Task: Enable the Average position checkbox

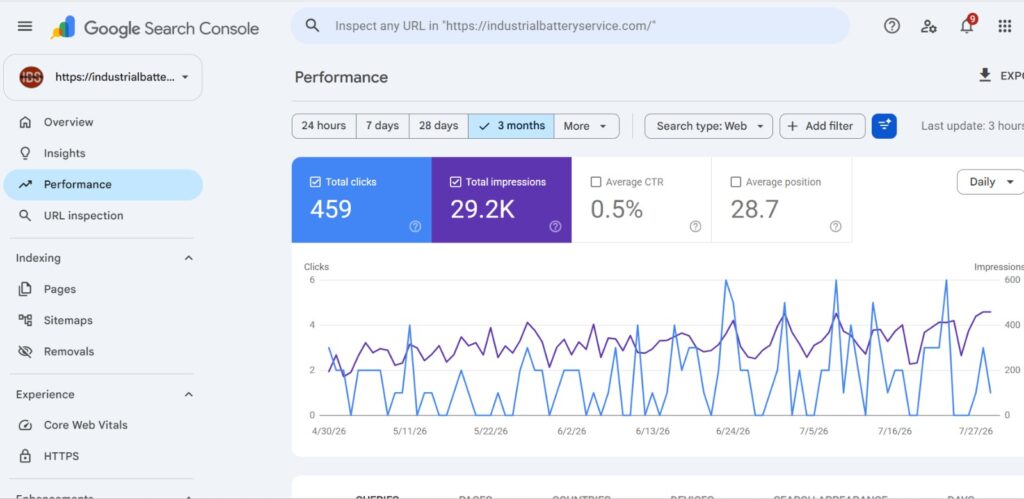Action: point(736,182)
